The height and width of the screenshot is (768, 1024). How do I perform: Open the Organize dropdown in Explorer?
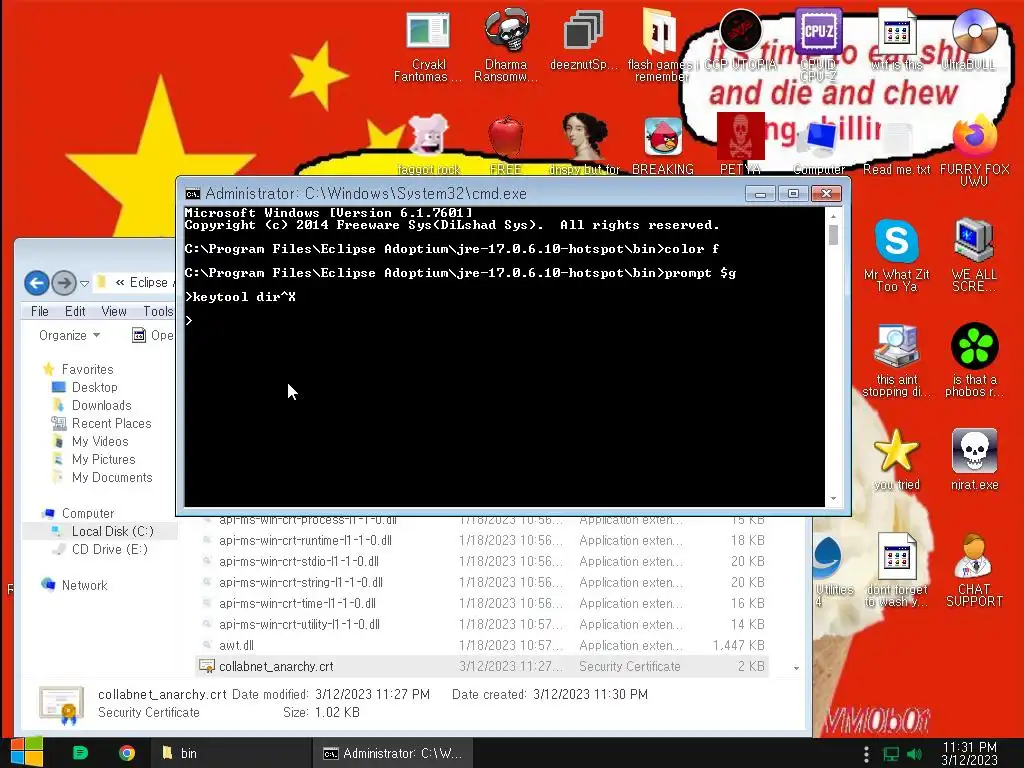[x=69, y=335]
